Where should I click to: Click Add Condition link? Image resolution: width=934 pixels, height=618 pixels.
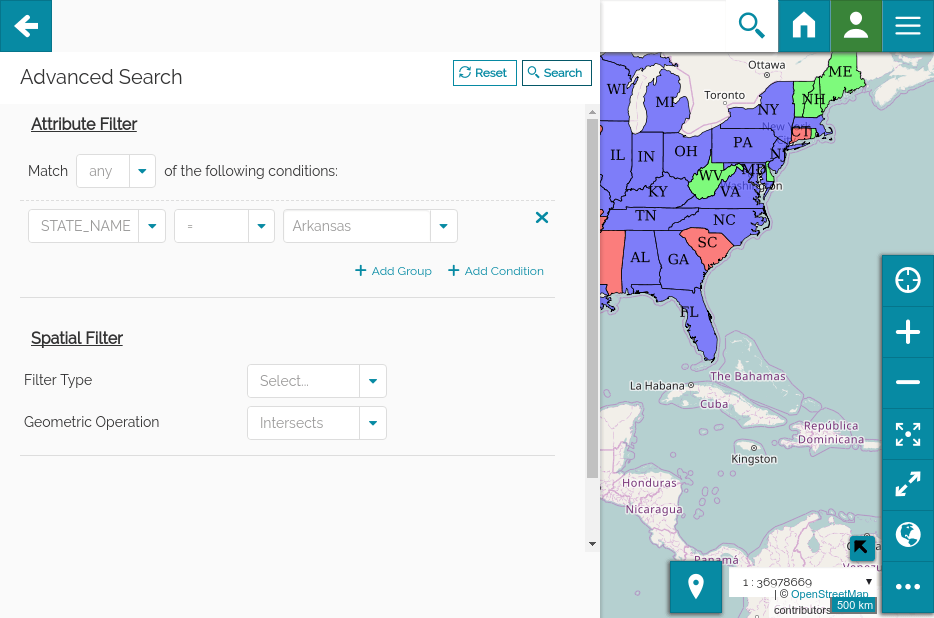coord(496,271)
